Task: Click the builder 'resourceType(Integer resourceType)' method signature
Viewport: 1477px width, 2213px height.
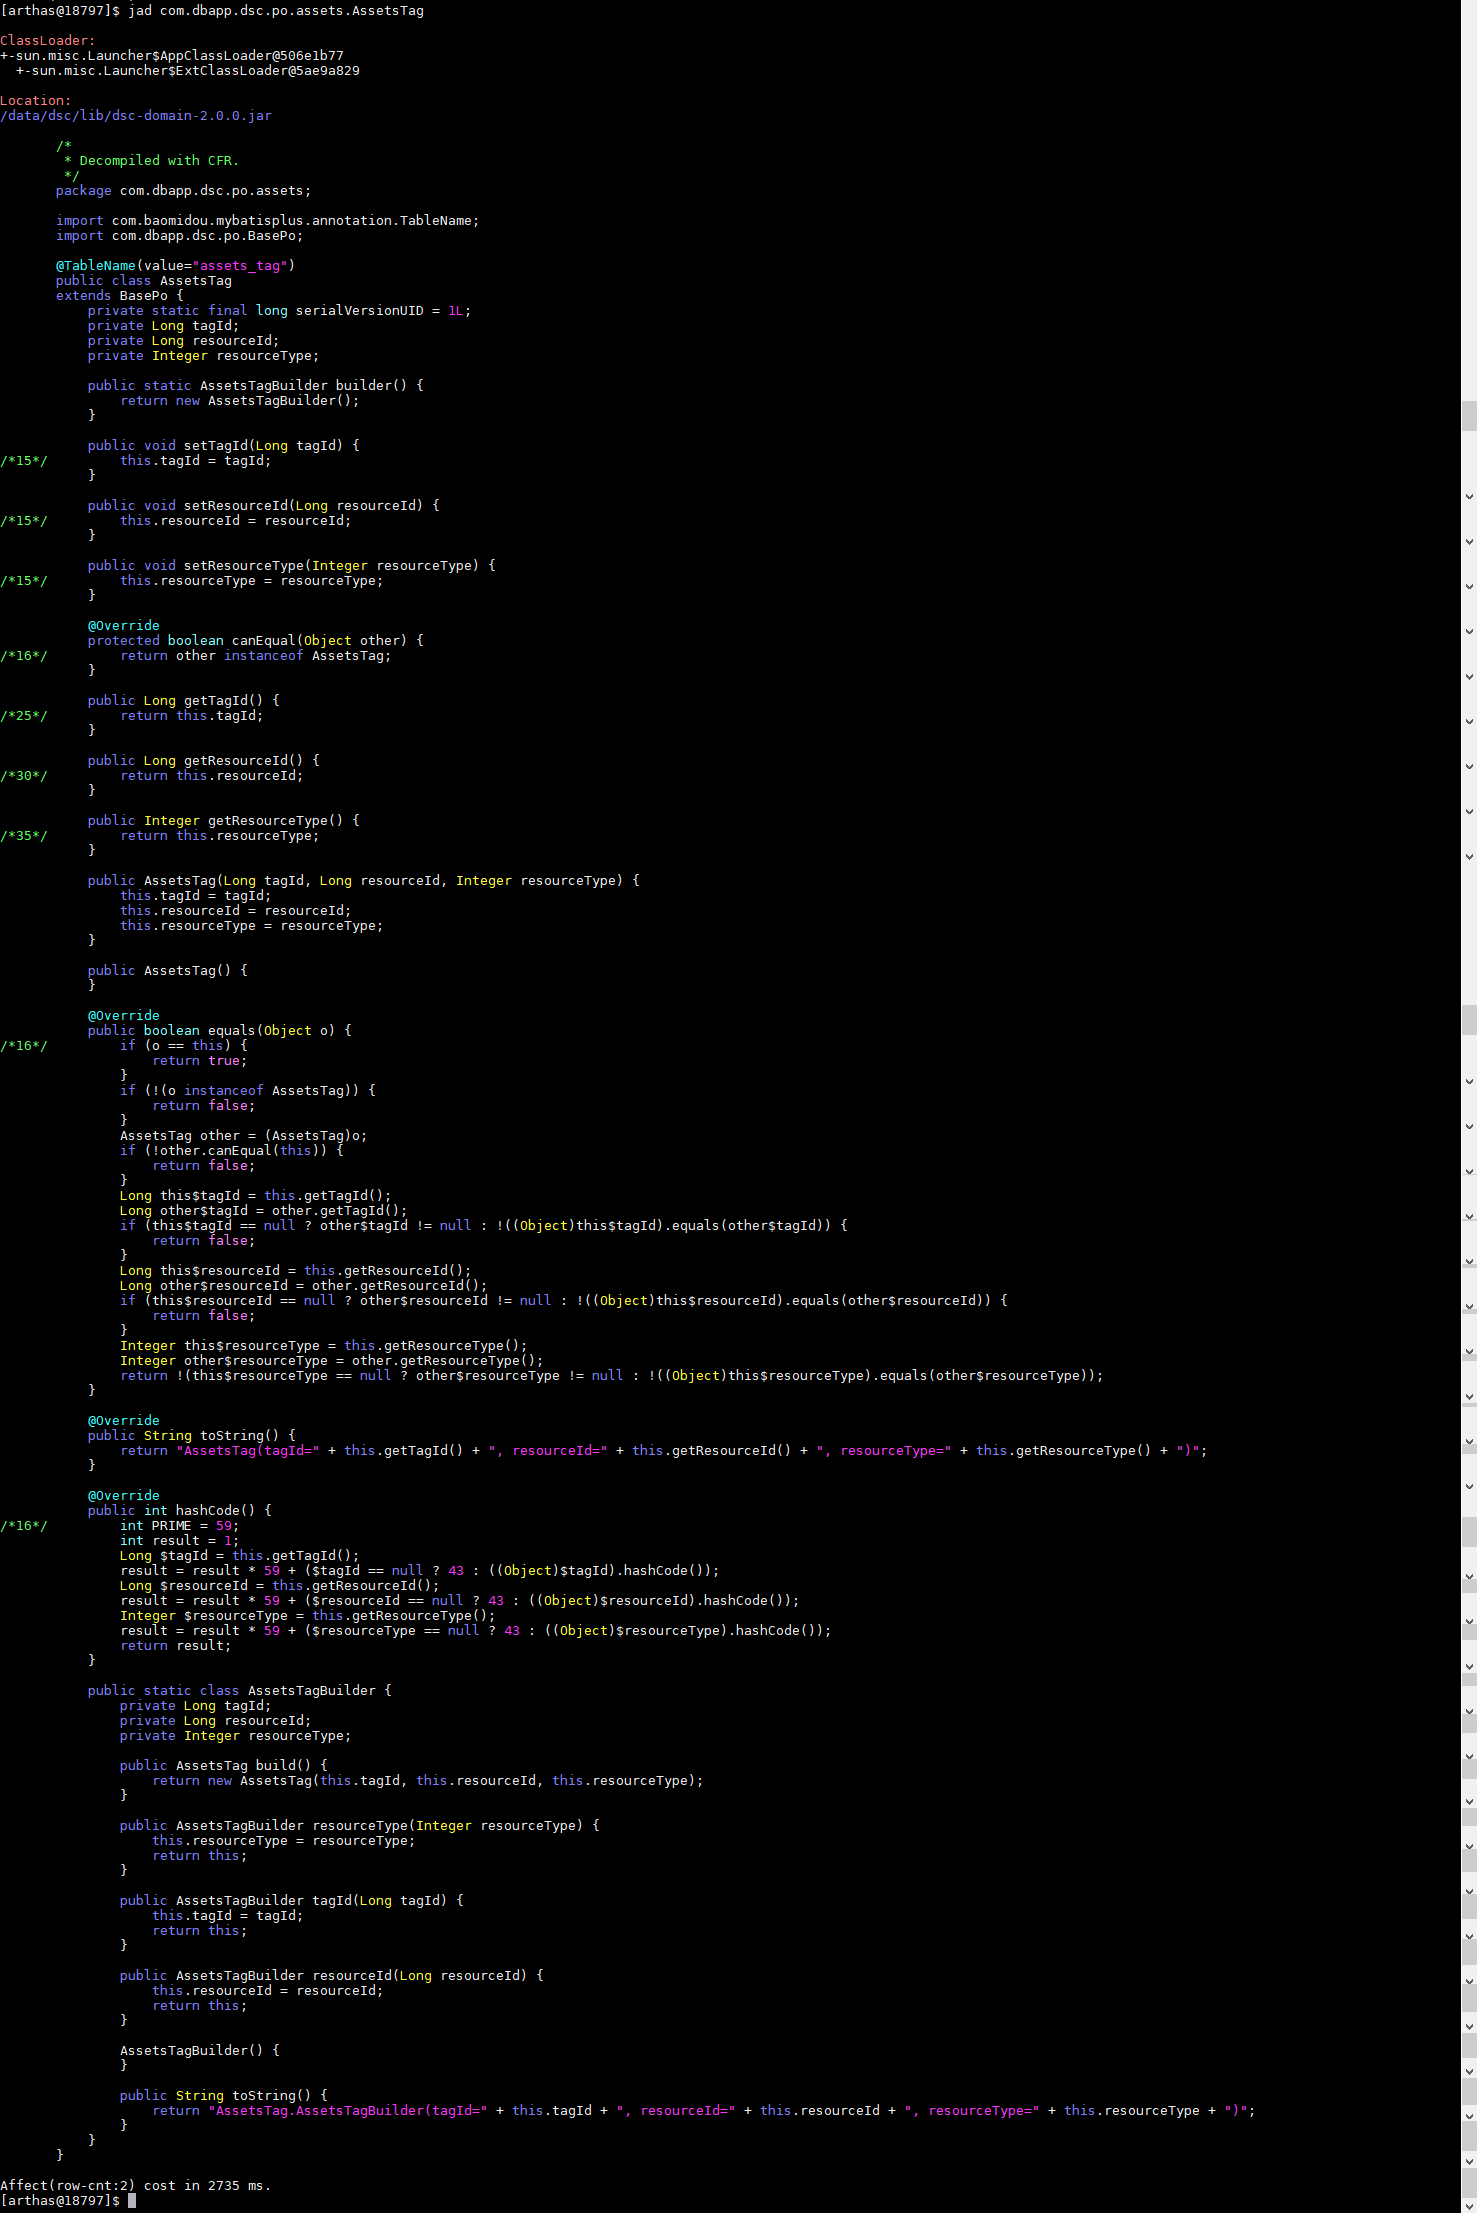Action: point(360,1826)
